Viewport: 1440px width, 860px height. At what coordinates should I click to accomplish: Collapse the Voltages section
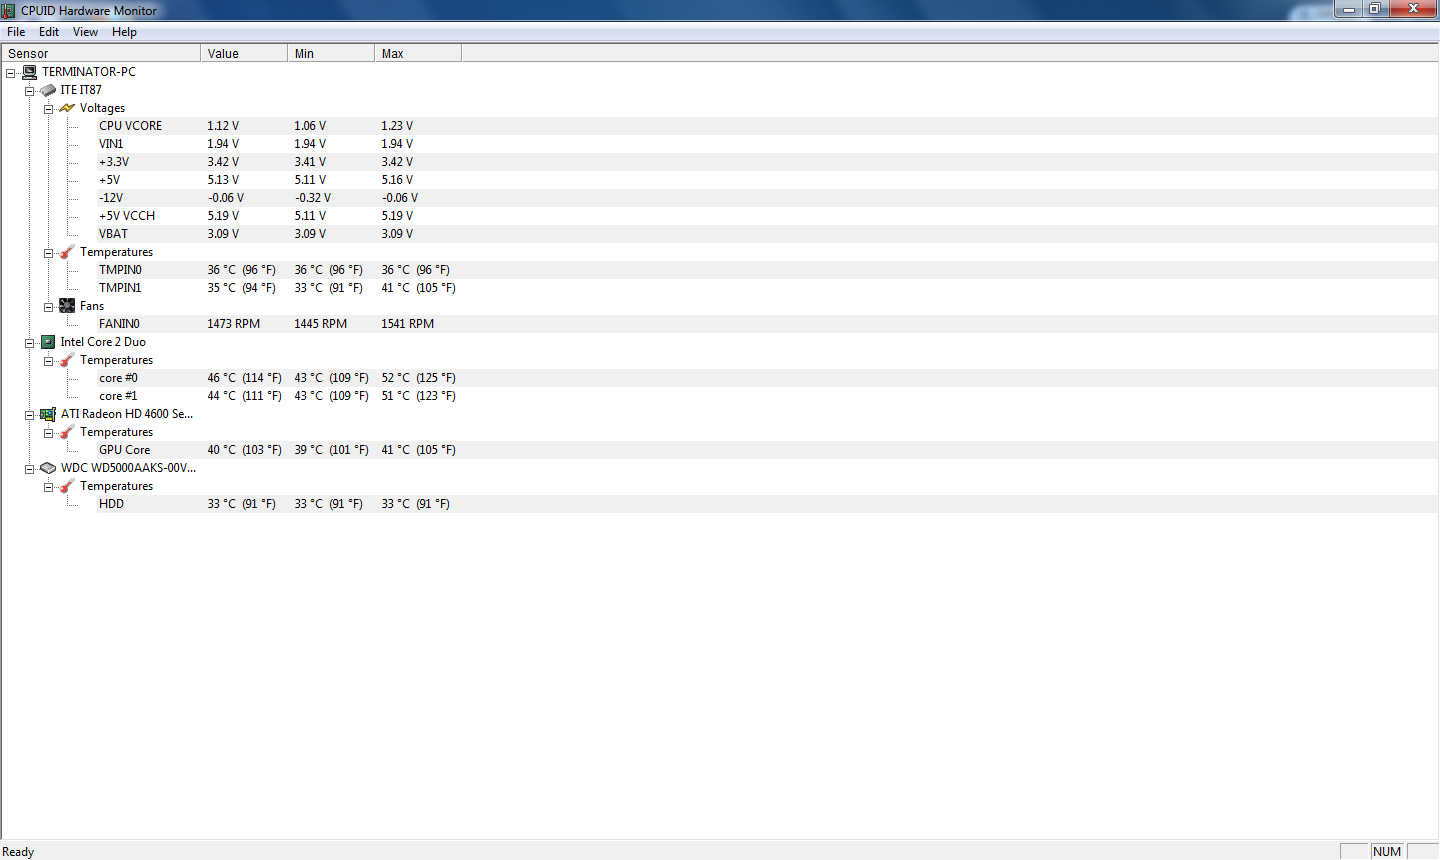click(x=48, y=109)
